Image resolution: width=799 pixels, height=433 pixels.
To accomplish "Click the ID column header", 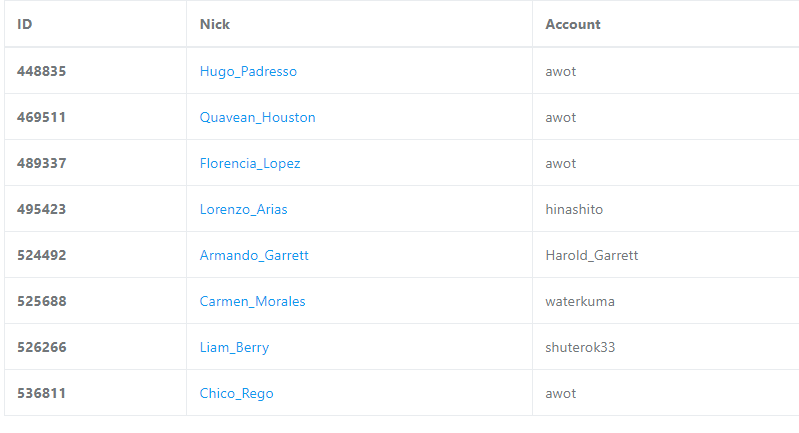I will [x=25, y=24].
